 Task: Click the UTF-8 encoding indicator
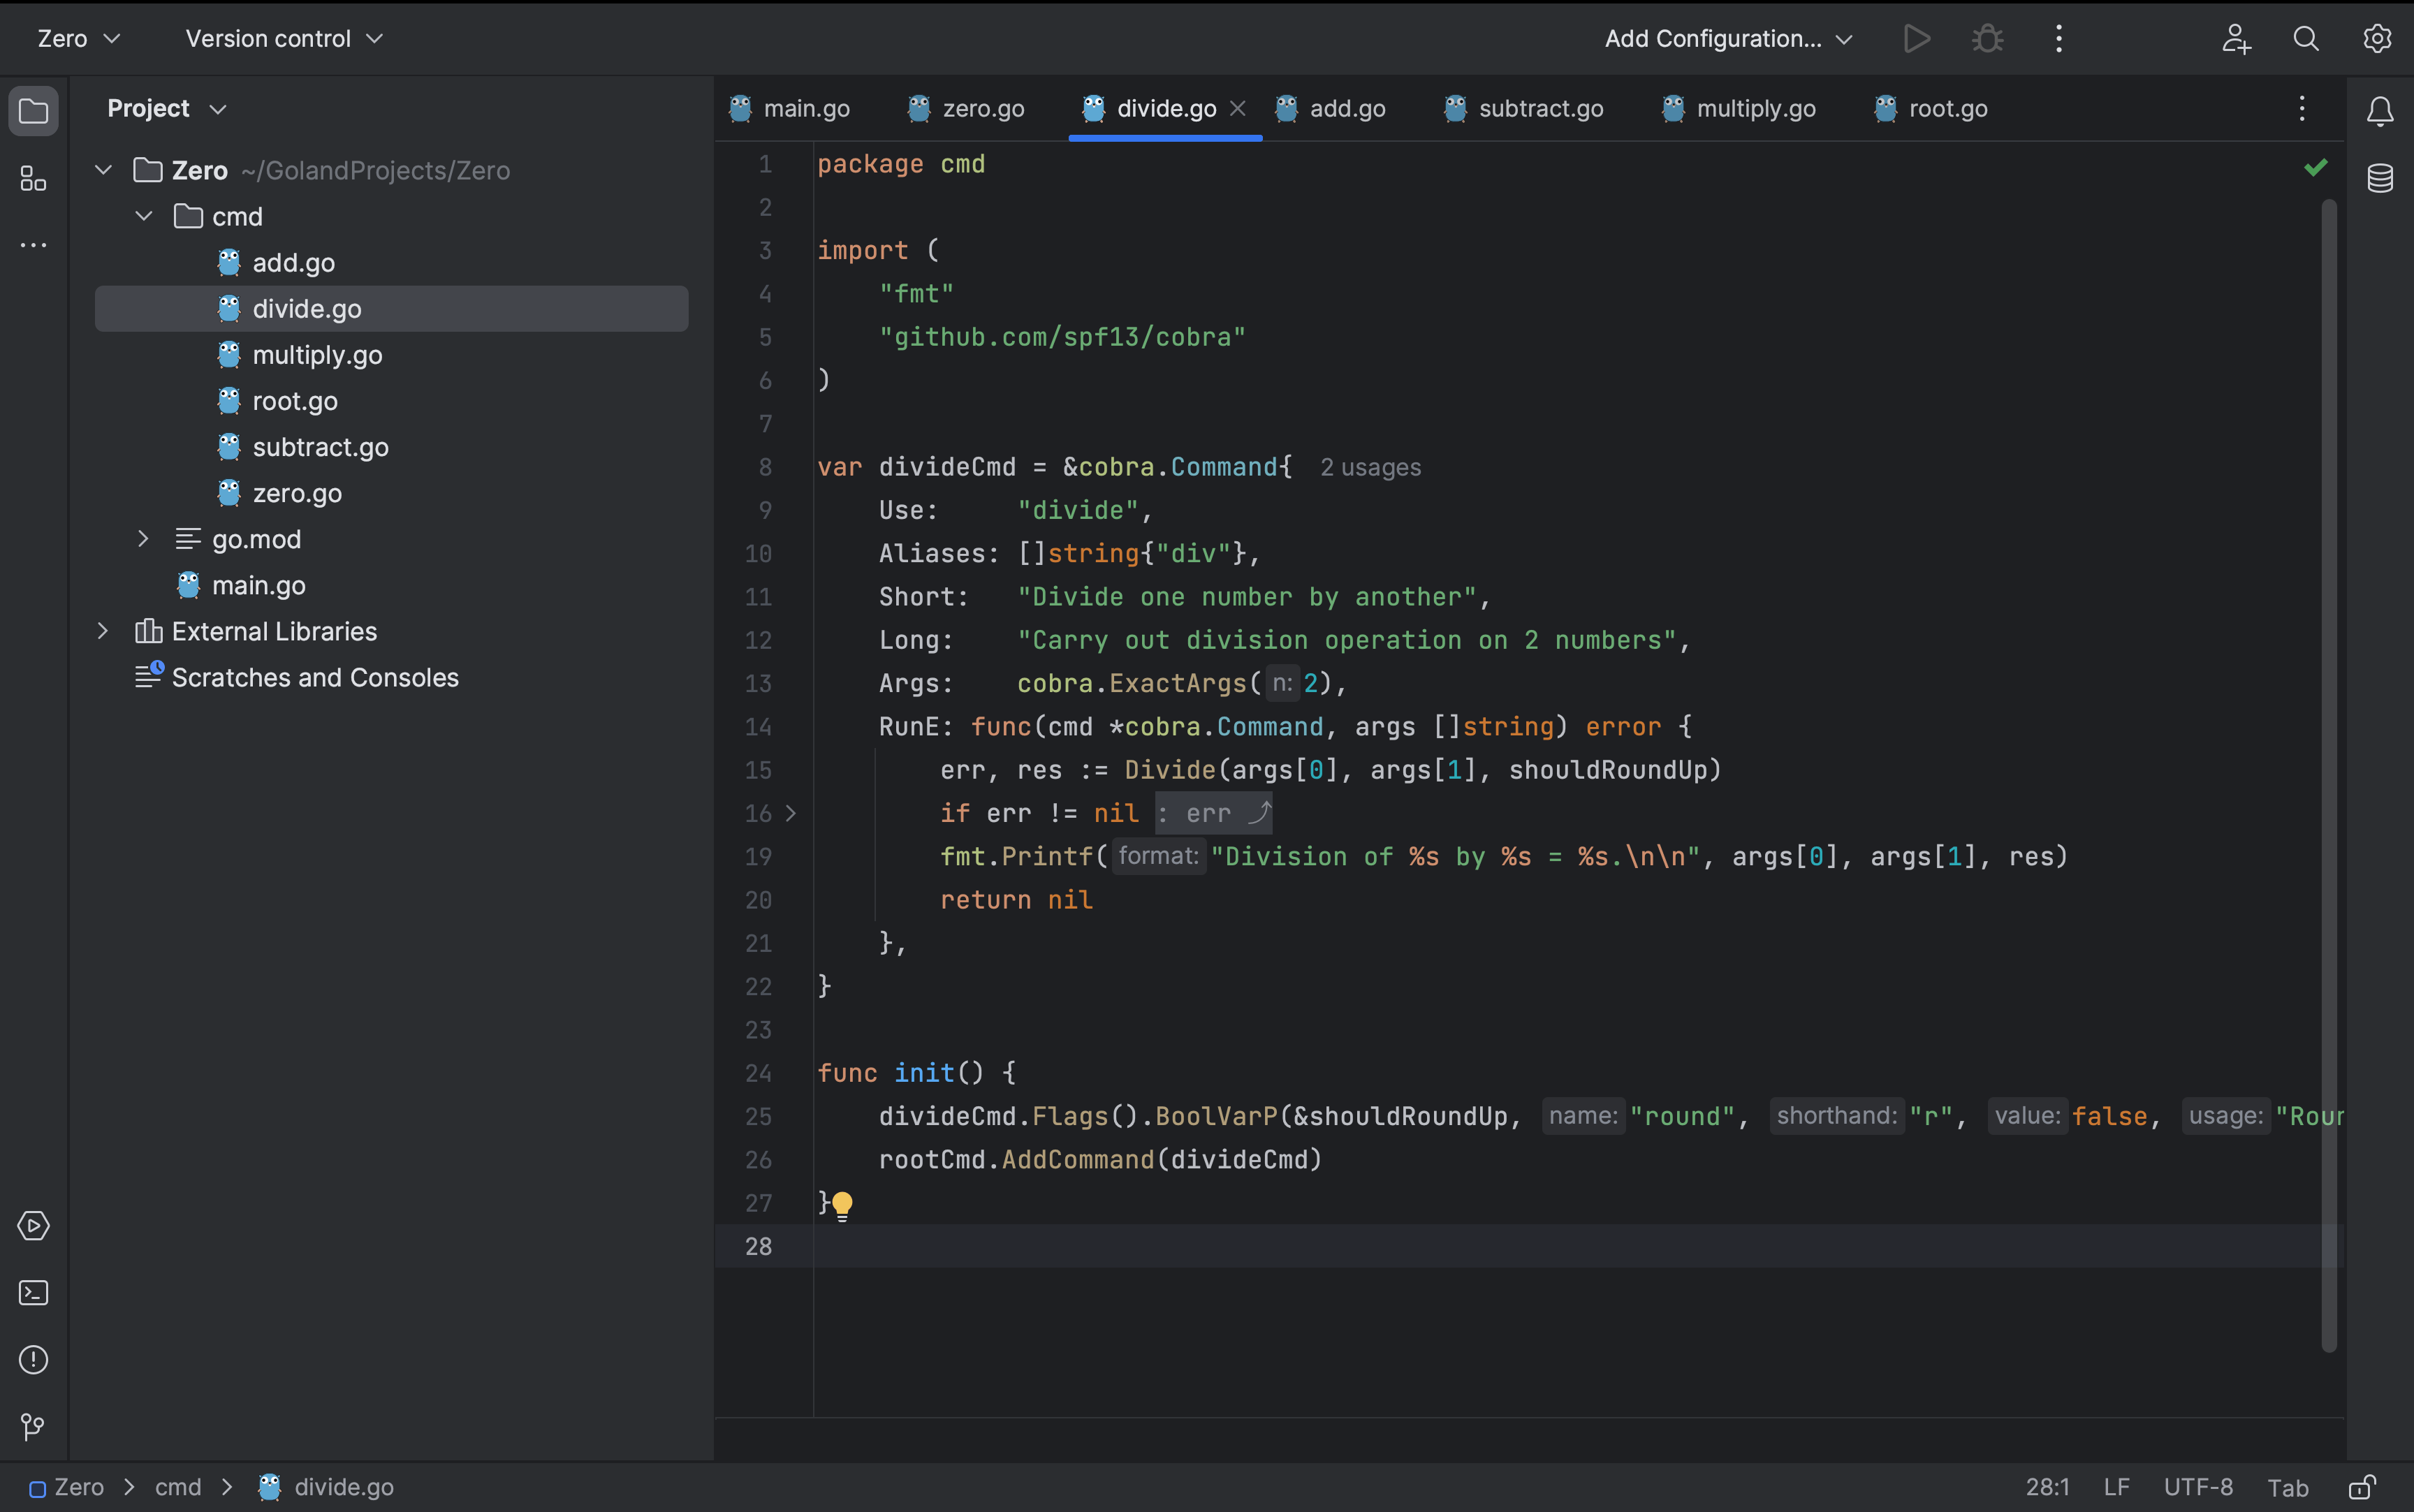2198,1487
